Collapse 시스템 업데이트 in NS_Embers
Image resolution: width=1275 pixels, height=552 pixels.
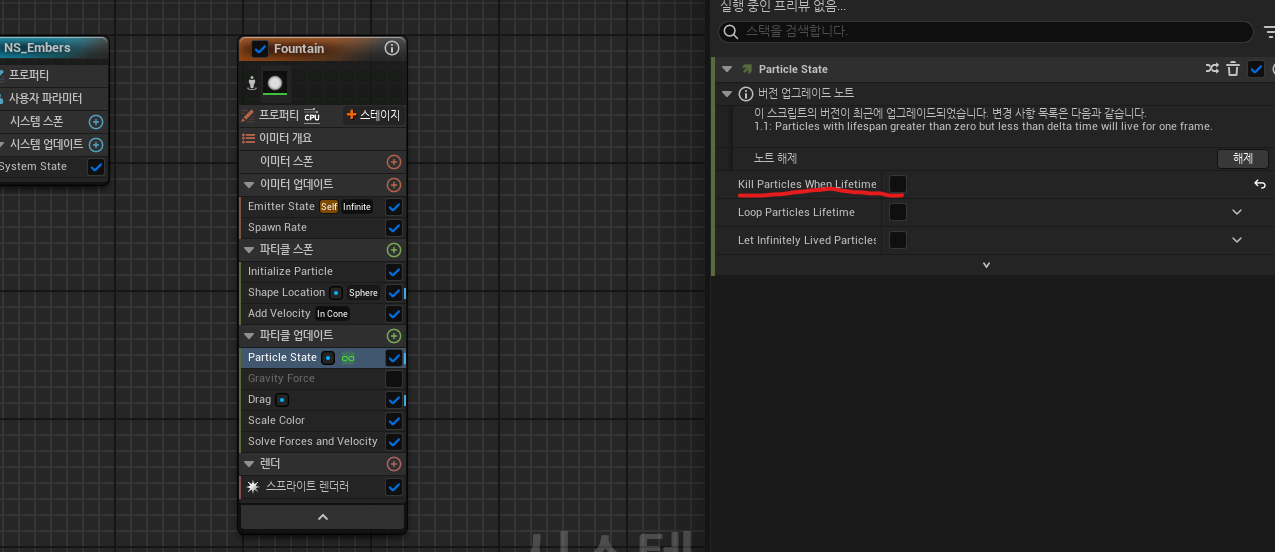0,145
